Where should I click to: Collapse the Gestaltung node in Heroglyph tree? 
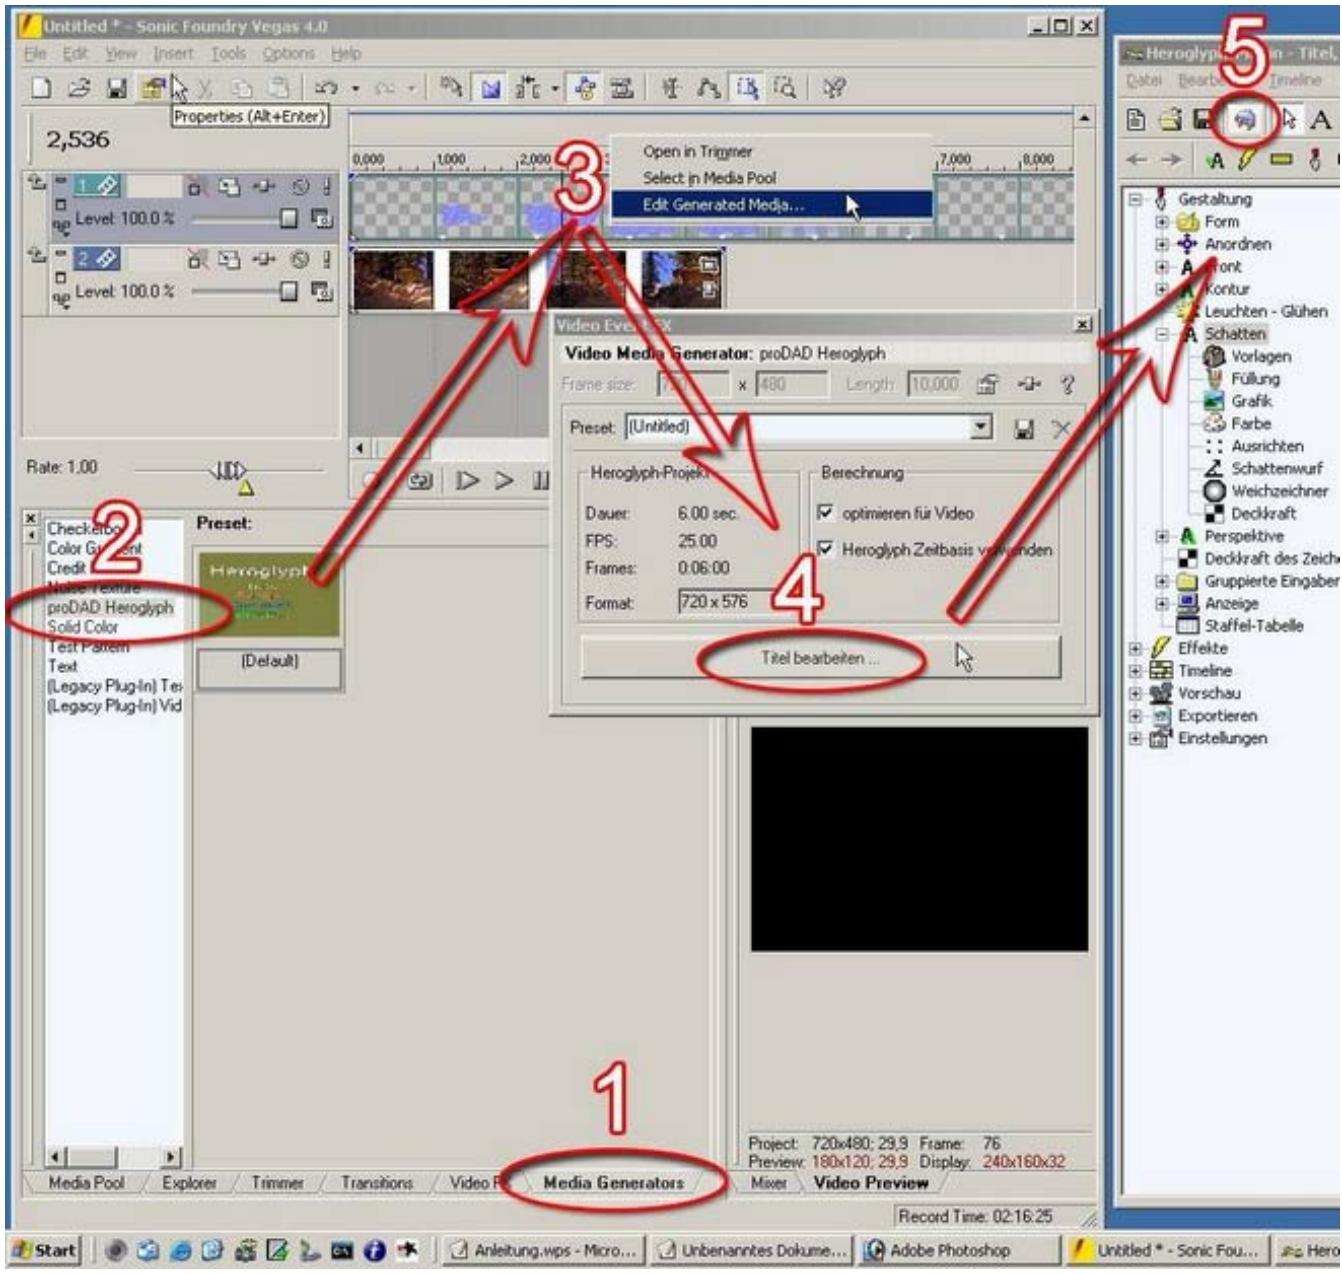point(1135,199)
